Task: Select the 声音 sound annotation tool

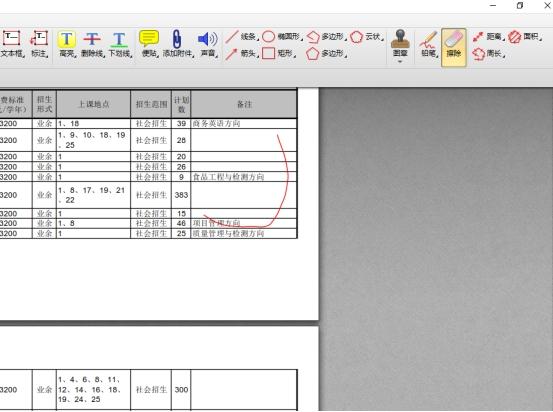Action: coord(208,44)
